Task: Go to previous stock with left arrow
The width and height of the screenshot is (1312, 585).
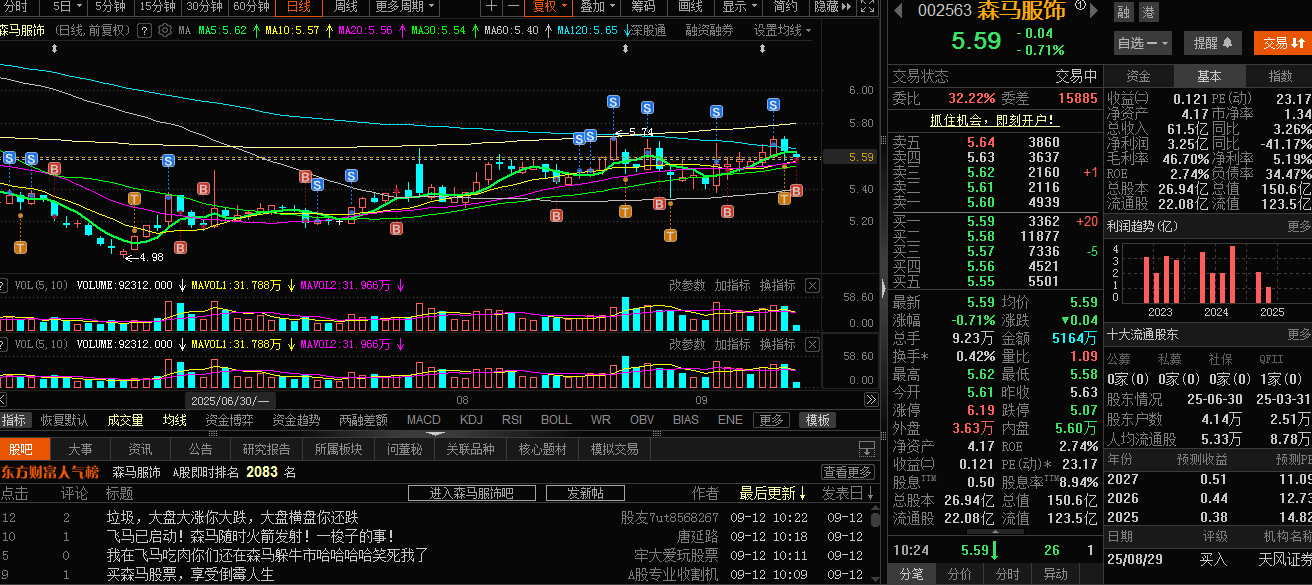Action: coord(898,12)
